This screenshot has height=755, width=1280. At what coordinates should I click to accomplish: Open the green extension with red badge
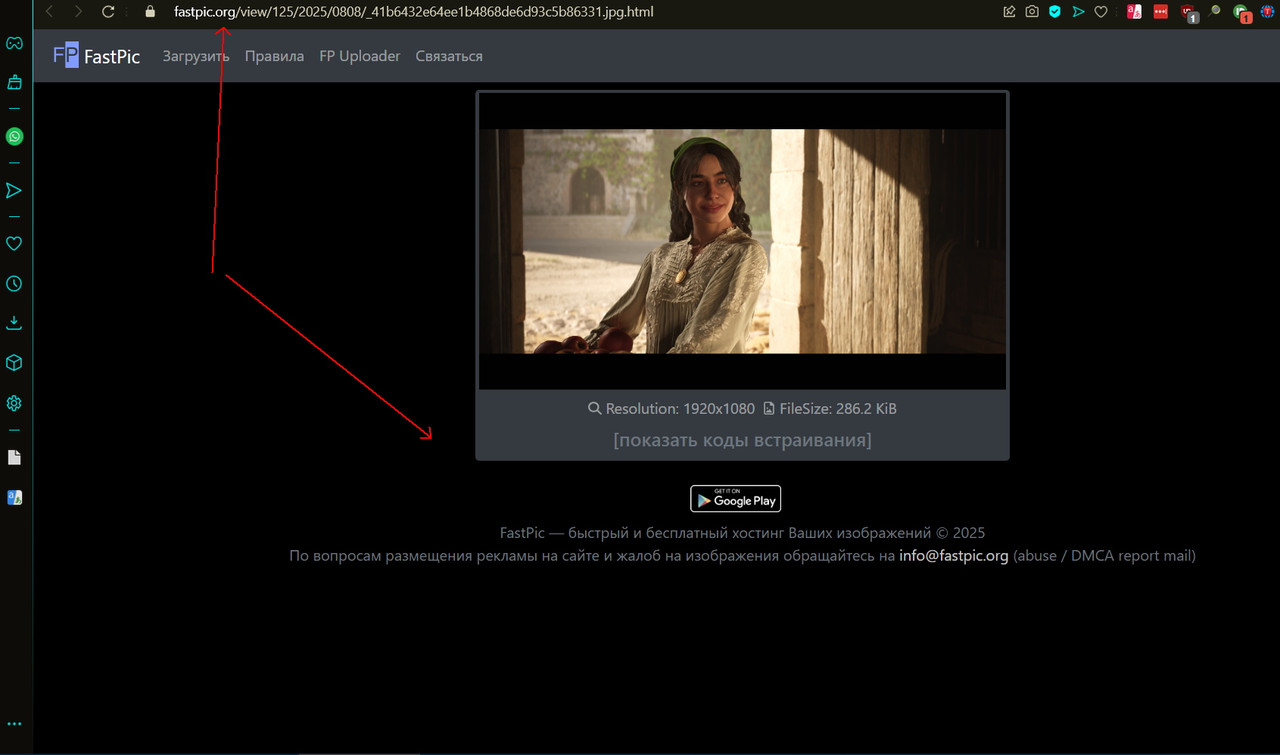1241,13
